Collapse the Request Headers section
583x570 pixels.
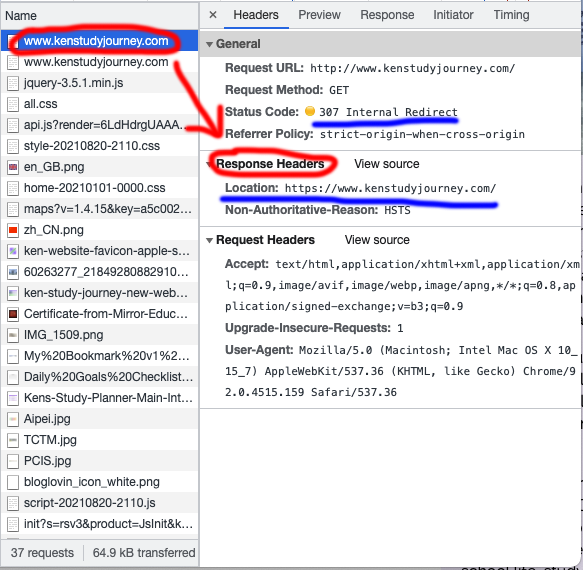coord(209,240)
